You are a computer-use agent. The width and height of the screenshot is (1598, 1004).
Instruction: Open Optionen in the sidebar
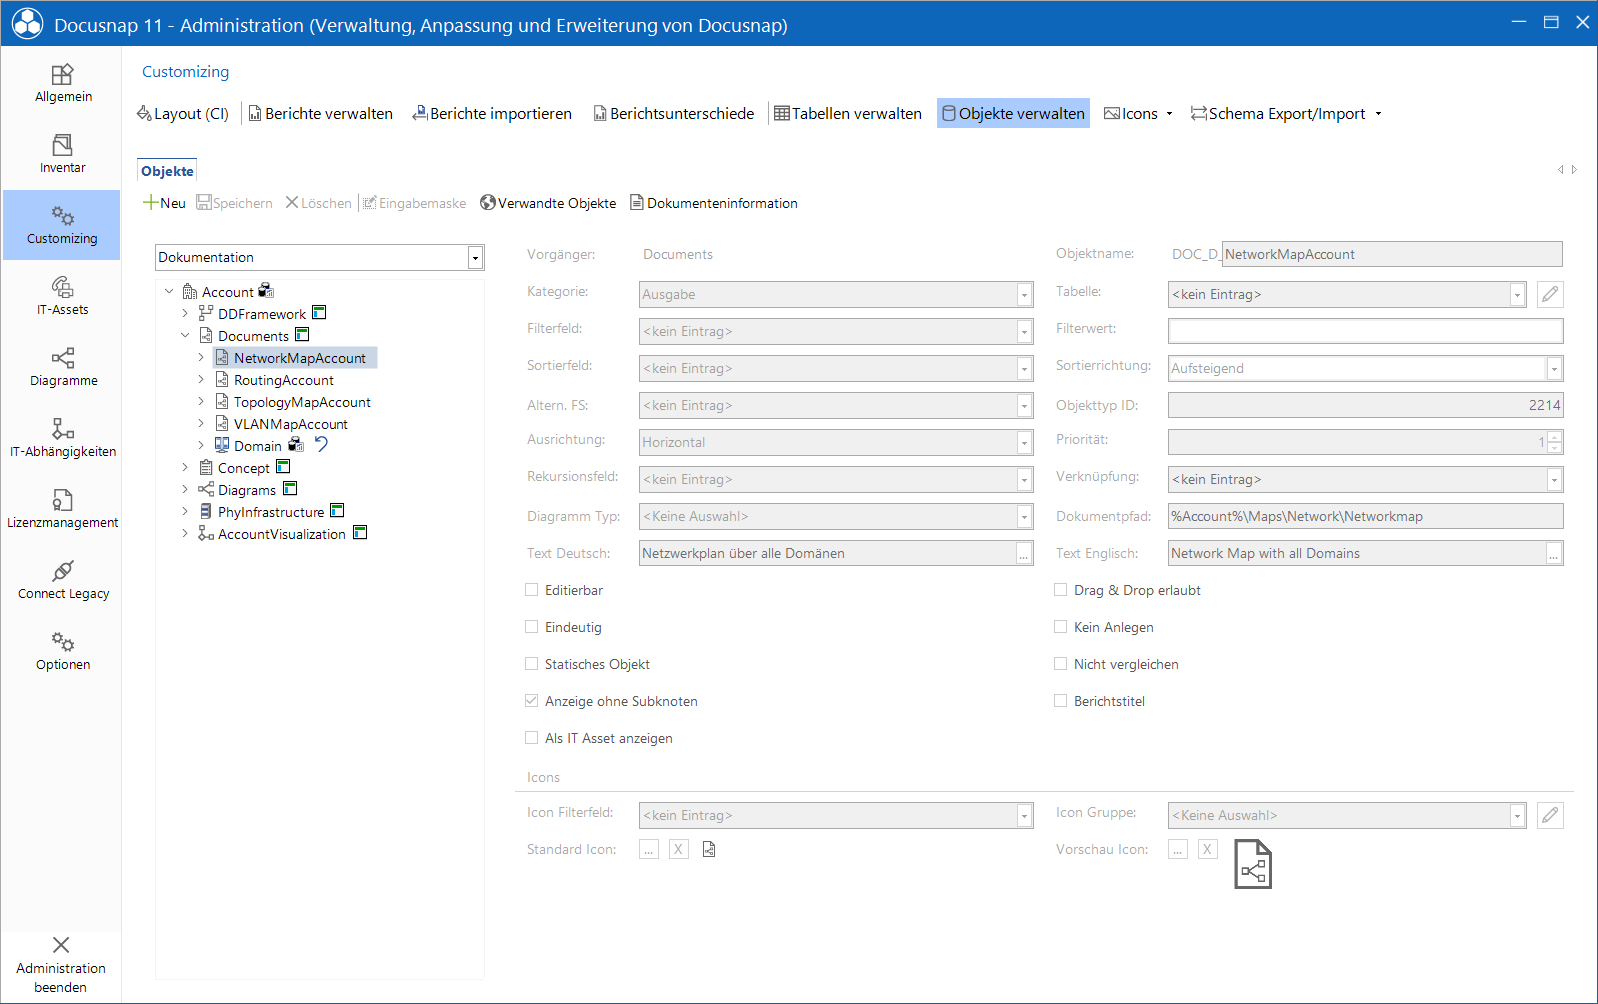(62, 651)
